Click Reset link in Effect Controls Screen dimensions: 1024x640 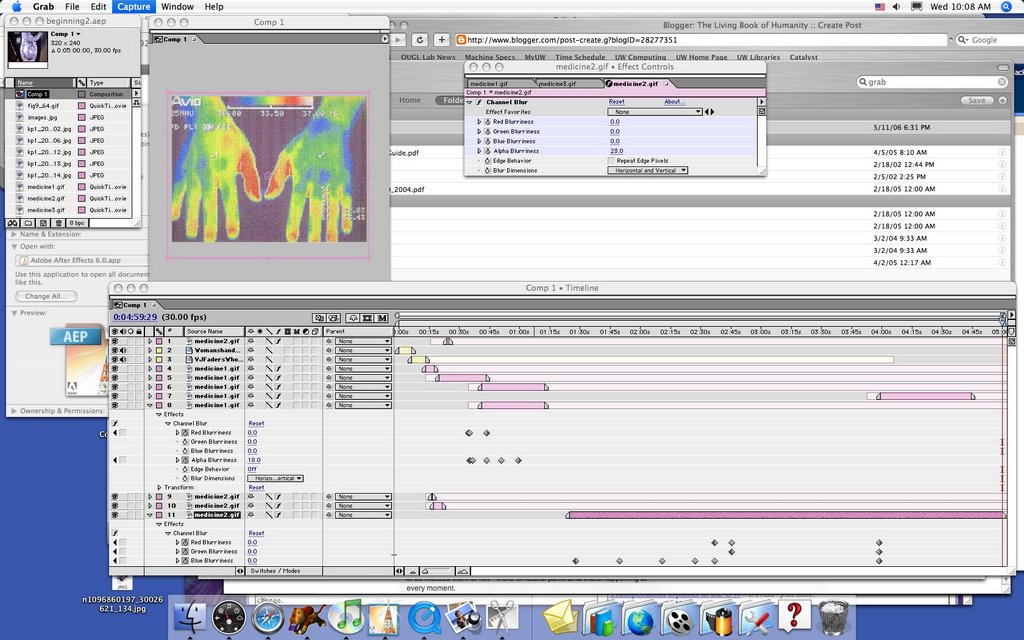[x=616, y=103]
